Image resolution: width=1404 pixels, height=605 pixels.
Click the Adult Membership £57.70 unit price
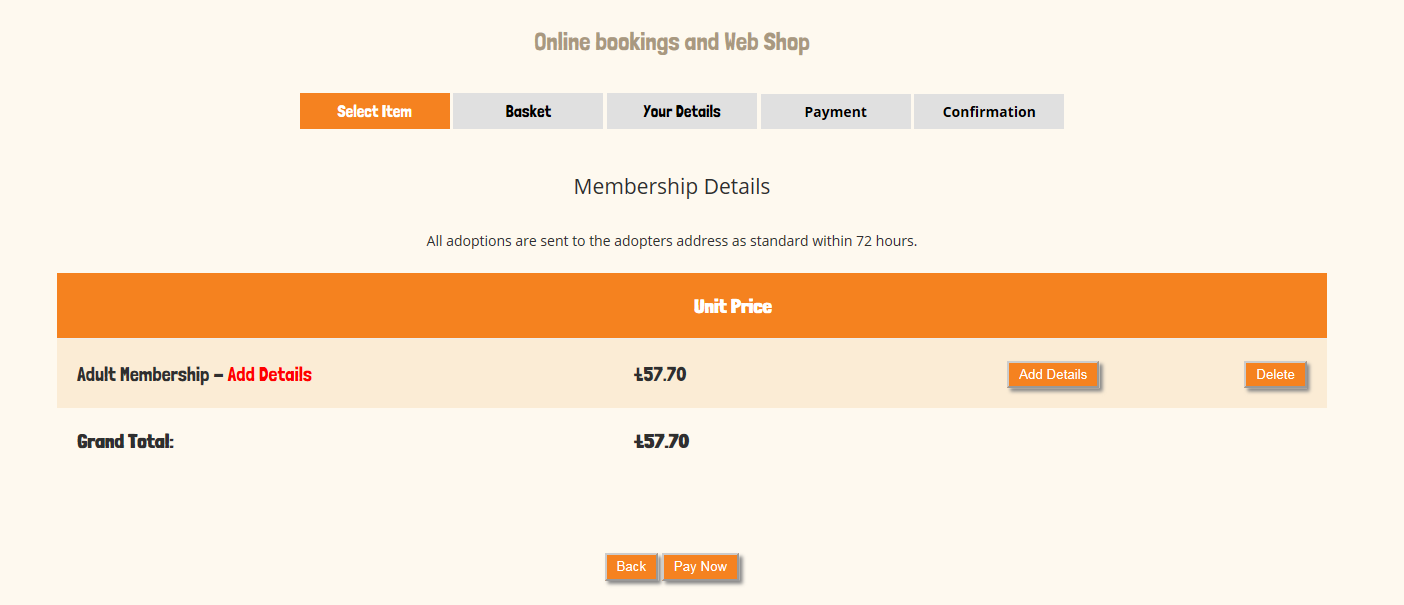point(660,375)
